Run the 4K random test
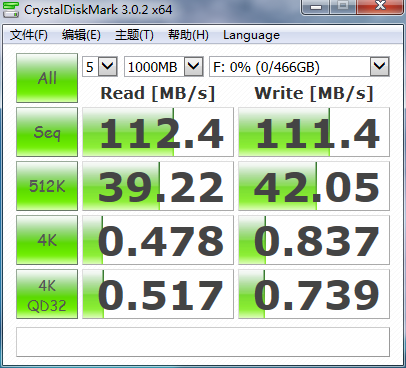 47,240
